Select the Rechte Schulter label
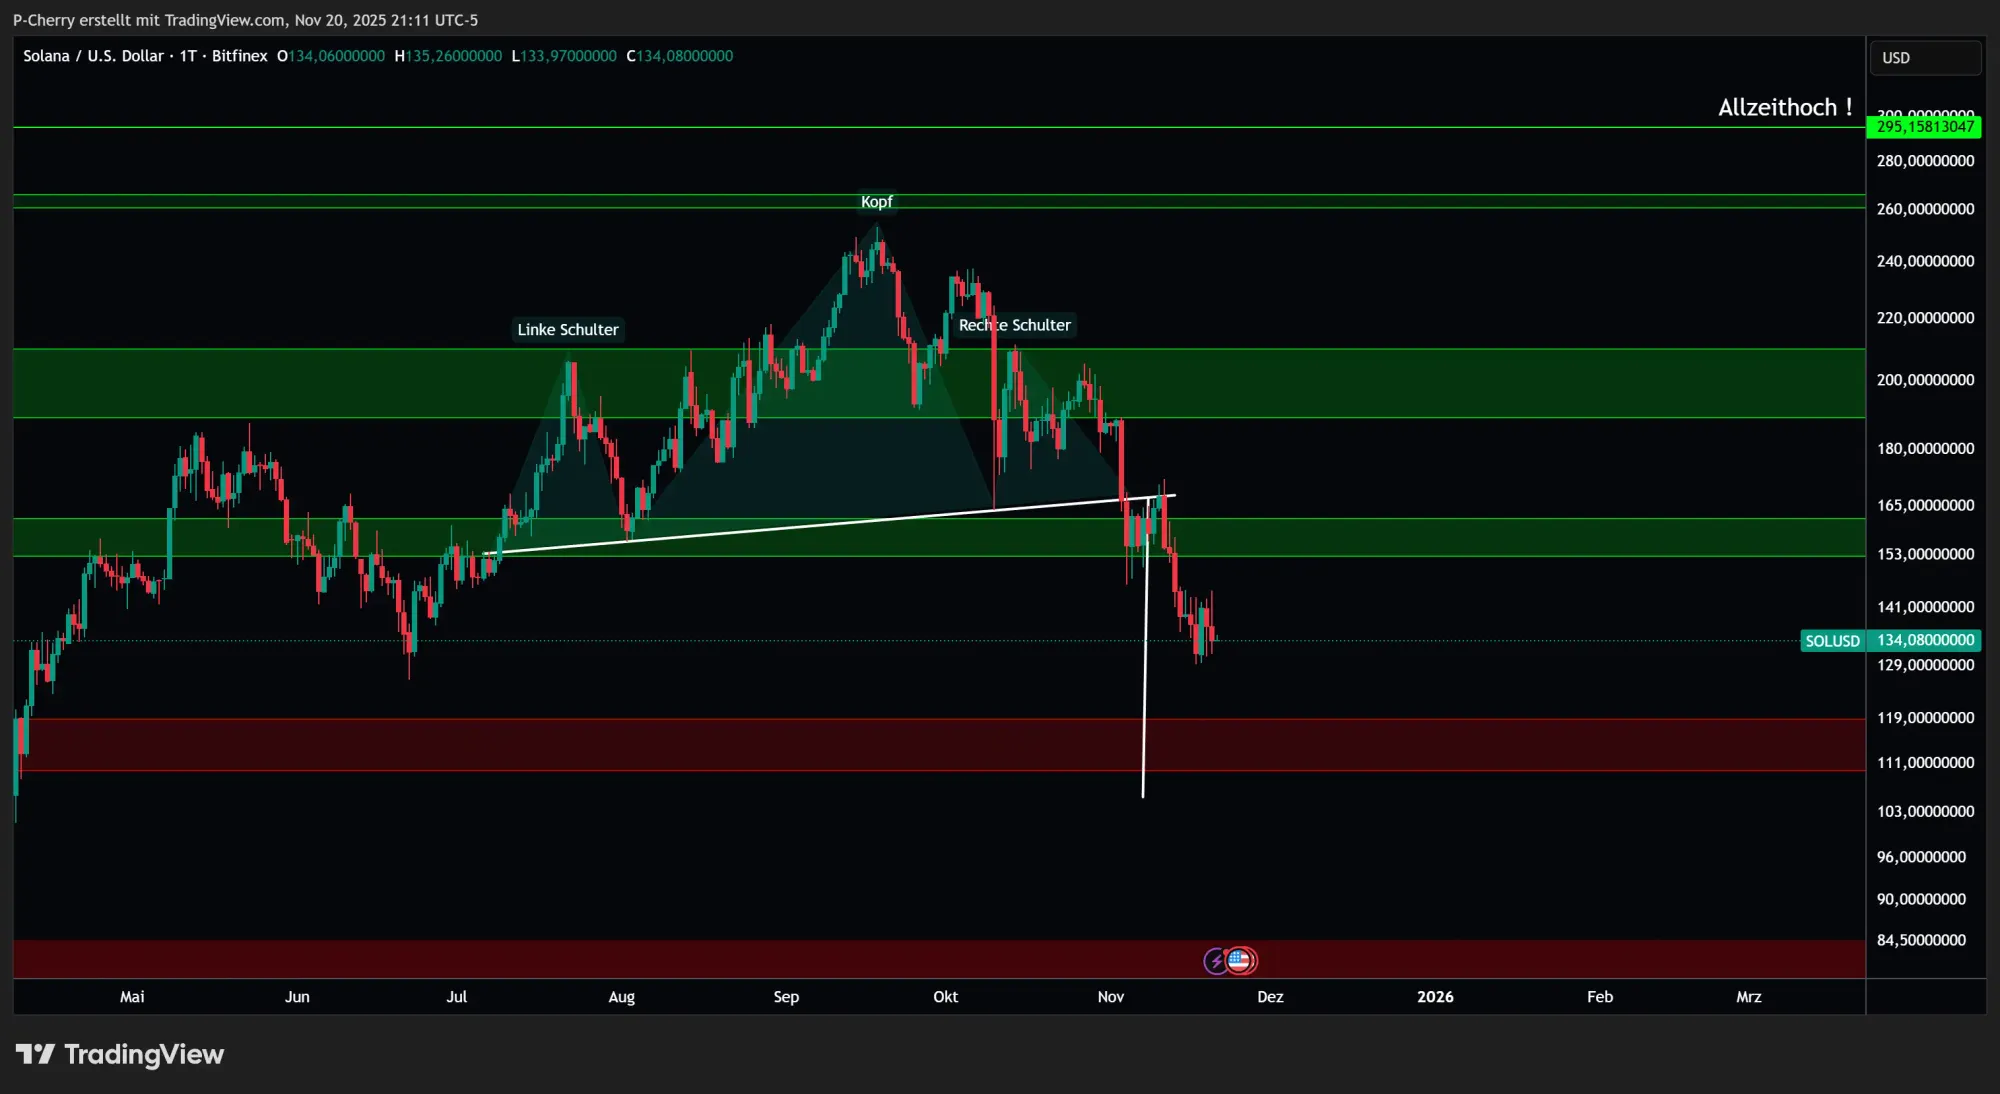The height and width of the screenshot is (1094, 2000). (1015, 325)
